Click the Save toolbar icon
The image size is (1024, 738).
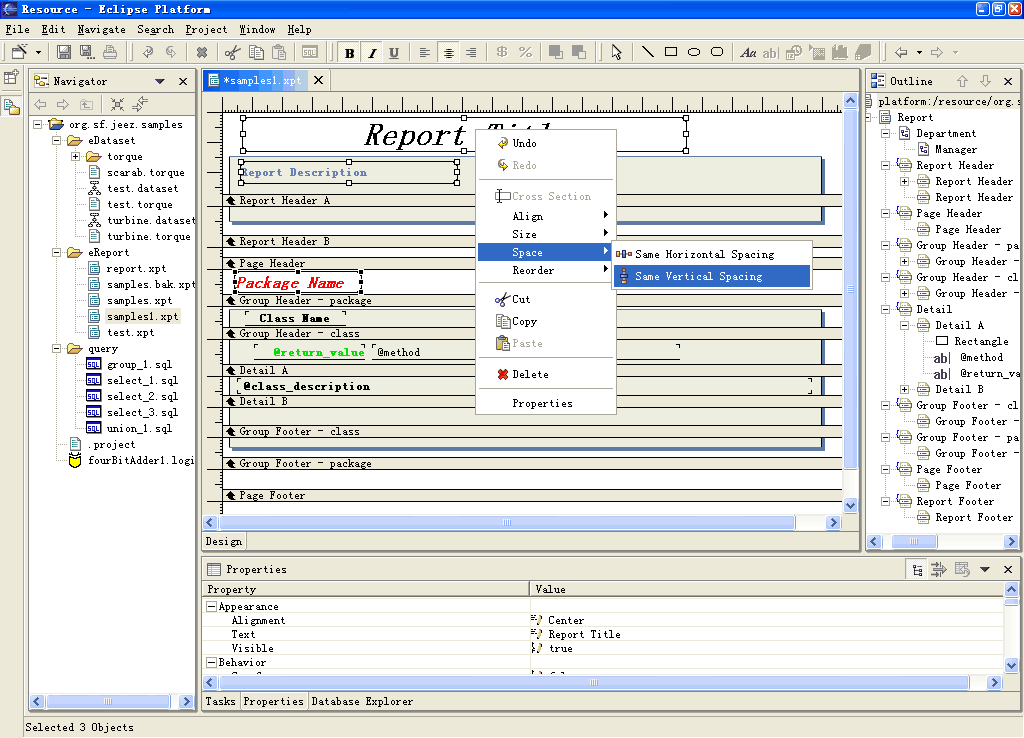(x=64, y=52)
